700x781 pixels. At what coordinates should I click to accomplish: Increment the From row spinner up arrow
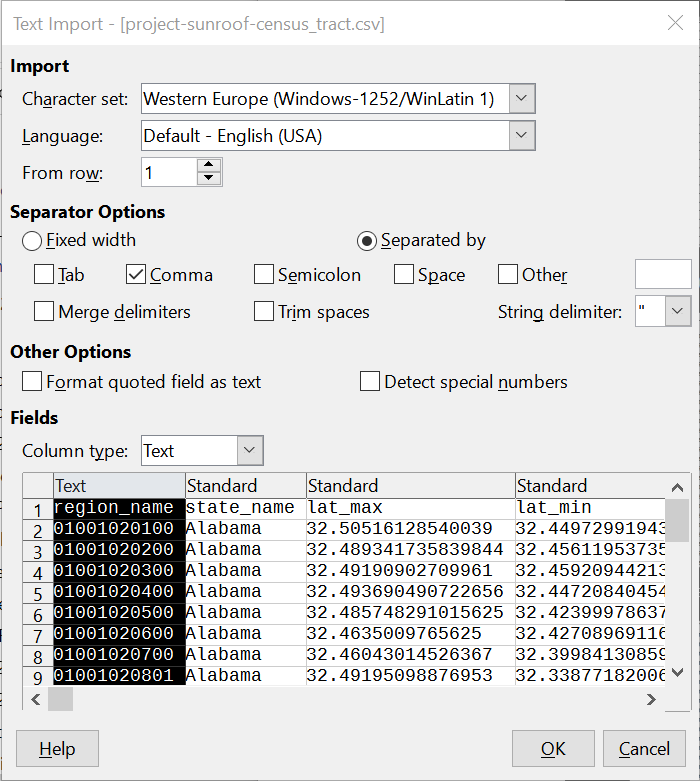tap(208, 165)
